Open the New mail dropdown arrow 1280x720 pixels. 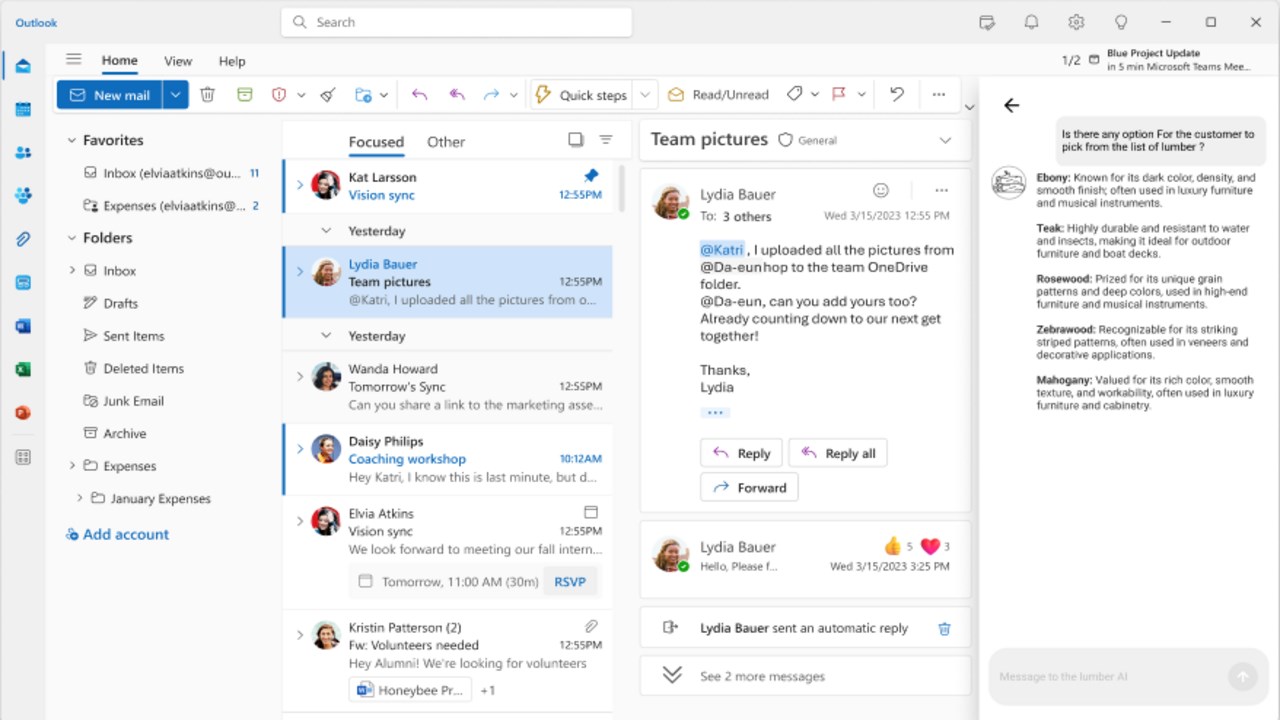pyautogui.click(x=175, y=94)
